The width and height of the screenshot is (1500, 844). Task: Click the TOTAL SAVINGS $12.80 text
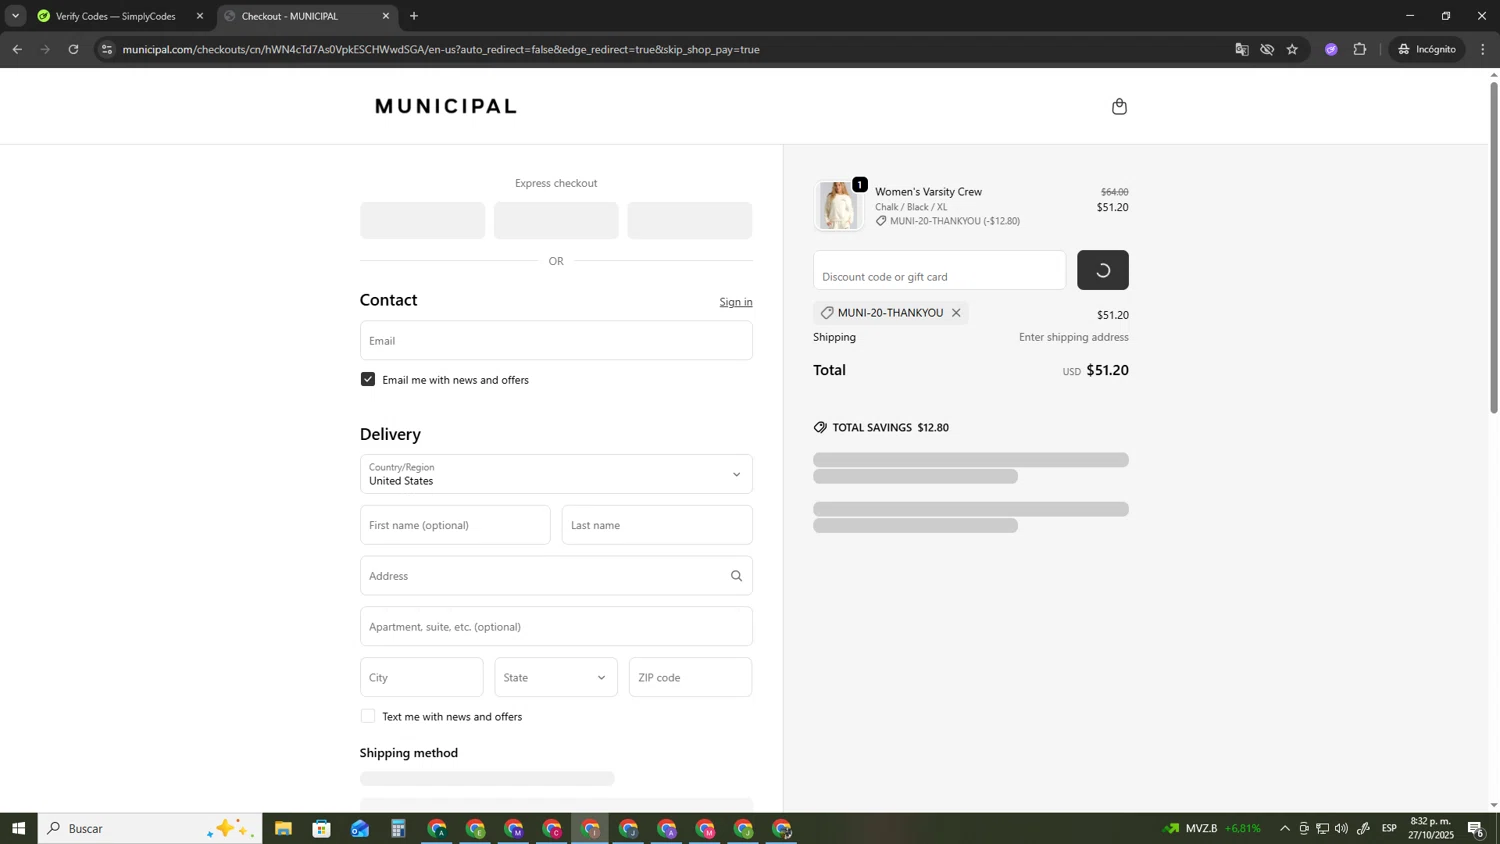(891, 428)
